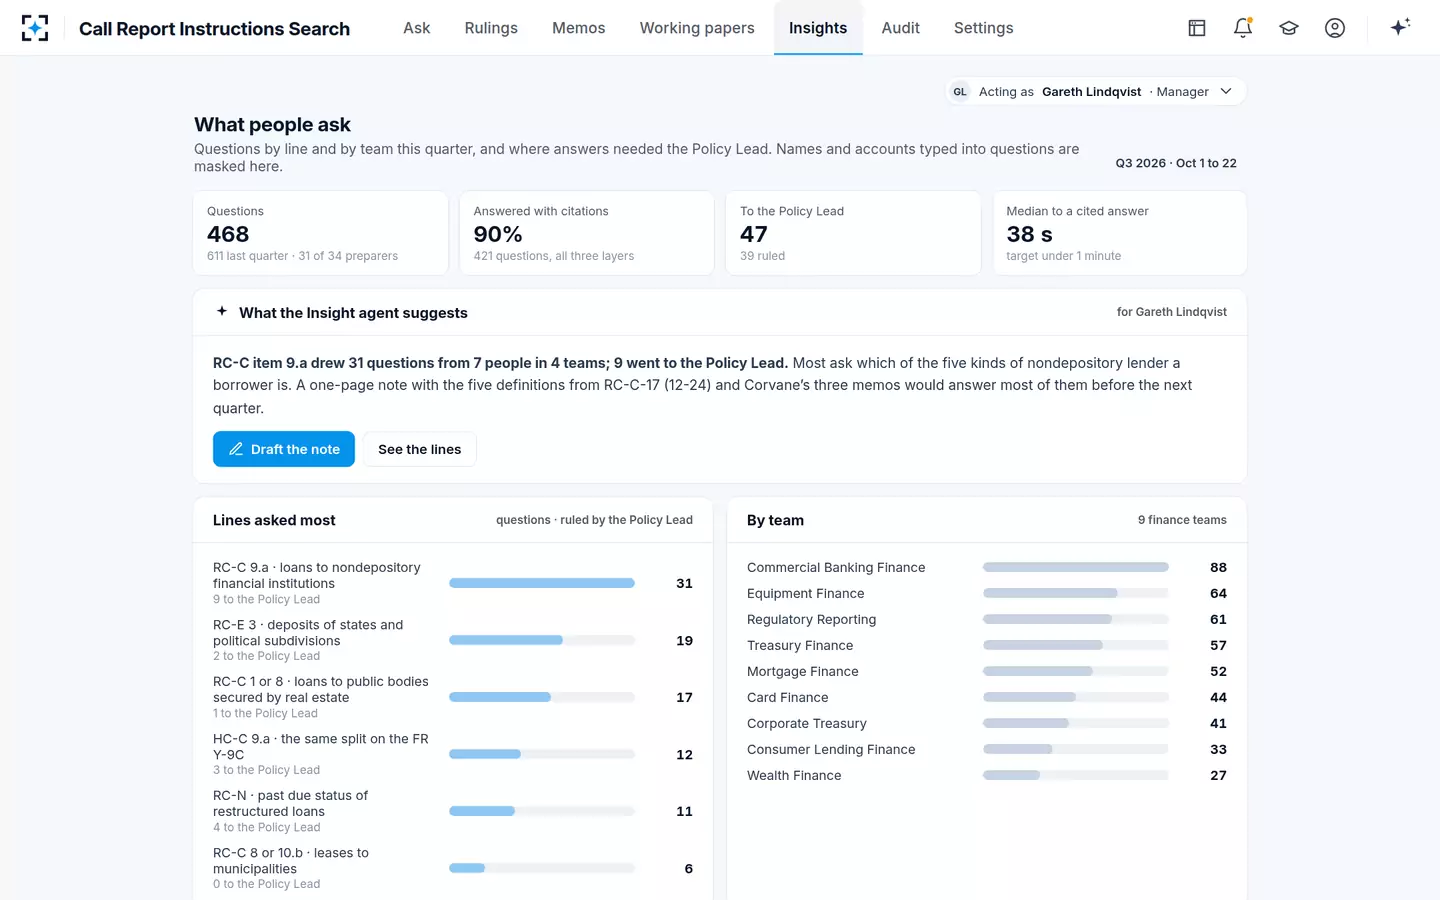The width and height of the screenshot is (1440, 900).
Task: Click Mortgage Finance team
Action: point(802,671)
